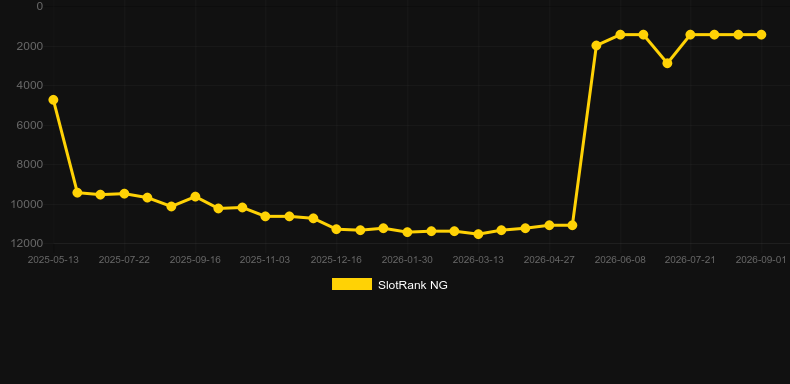The image size is (790, 384).
Task: Click the x-axis label 2026-04-27
Action: coord(549,260)
